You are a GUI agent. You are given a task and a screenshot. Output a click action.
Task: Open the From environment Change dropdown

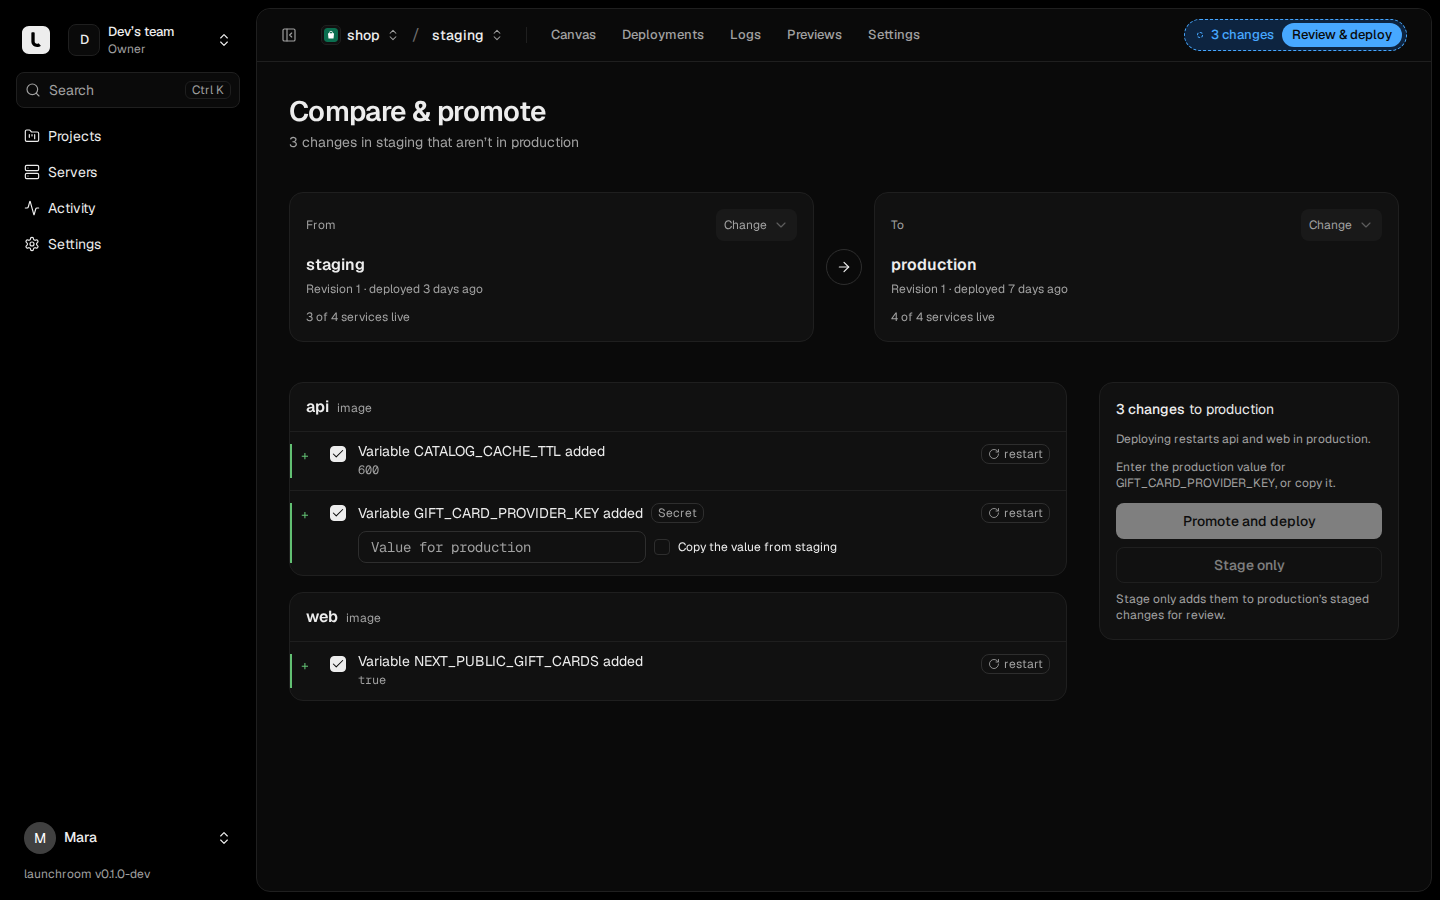pyautogui.click(x=756, y=225)
